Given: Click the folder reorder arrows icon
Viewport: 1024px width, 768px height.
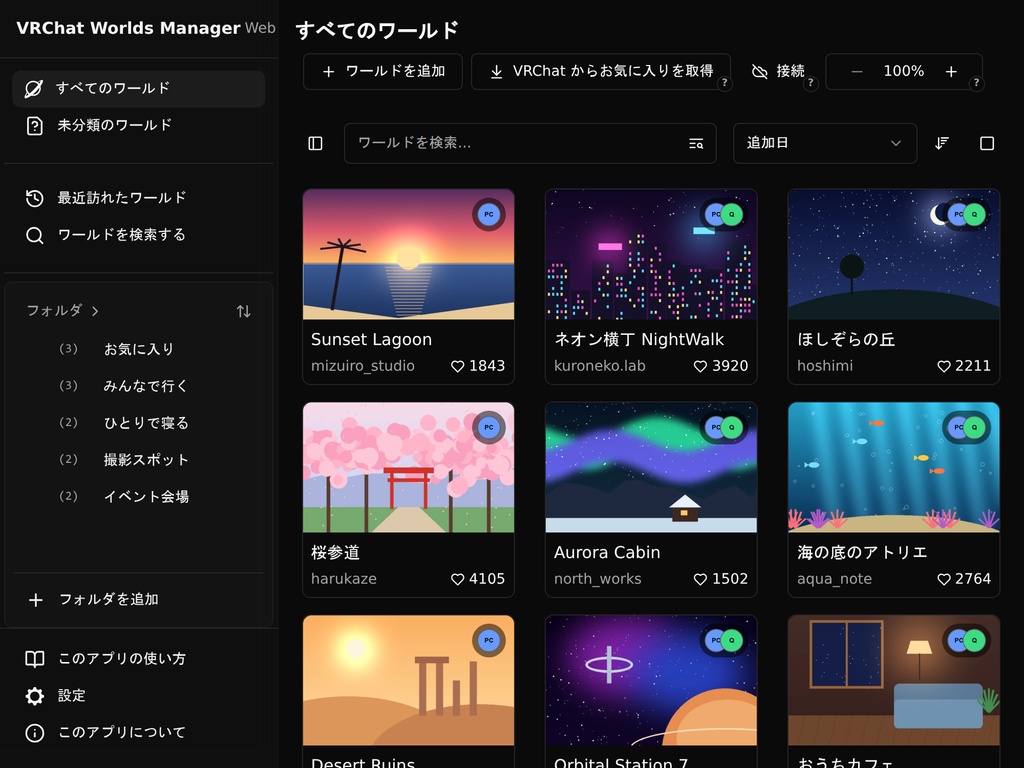Looking at the screenshot, I should tap(244, 312).
